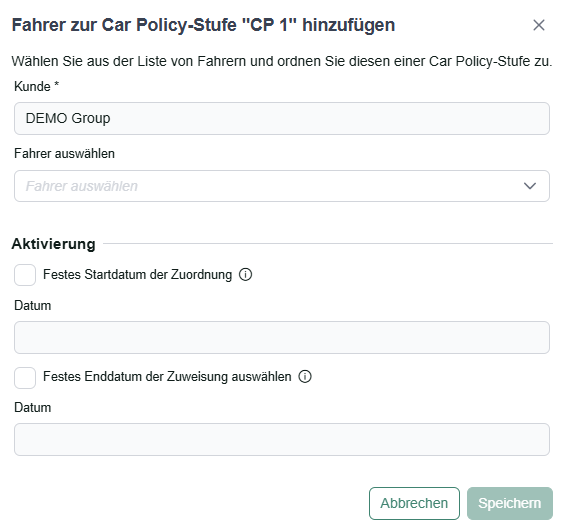
Task: Close the add driver dialog with X
Action: click(x=538, y=25)
